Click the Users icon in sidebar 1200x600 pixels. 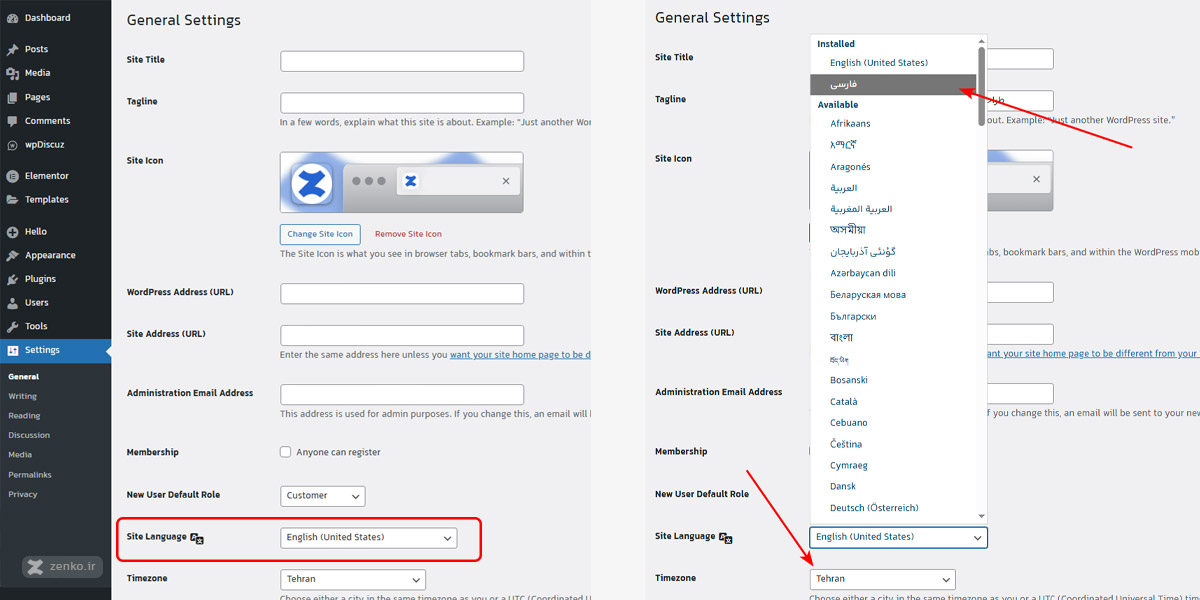click(12, 303)
